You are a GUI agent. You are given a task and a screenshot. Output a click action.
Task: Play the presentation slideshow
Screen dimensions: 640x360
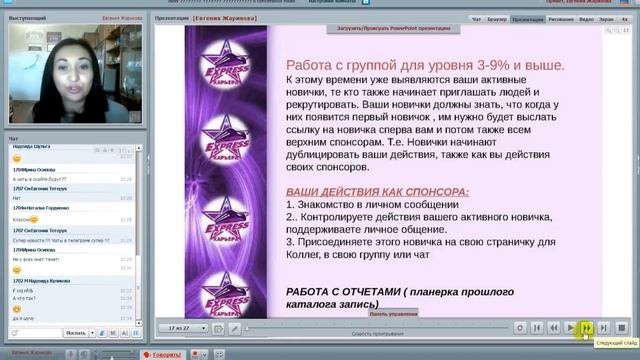point(570,328)
